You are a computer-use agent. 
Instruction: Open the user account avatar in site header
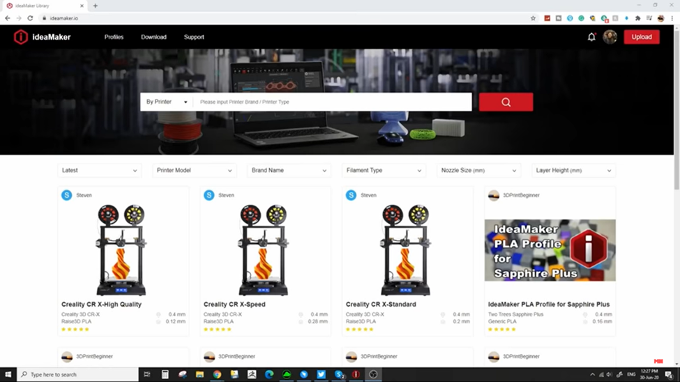point(610,37)
